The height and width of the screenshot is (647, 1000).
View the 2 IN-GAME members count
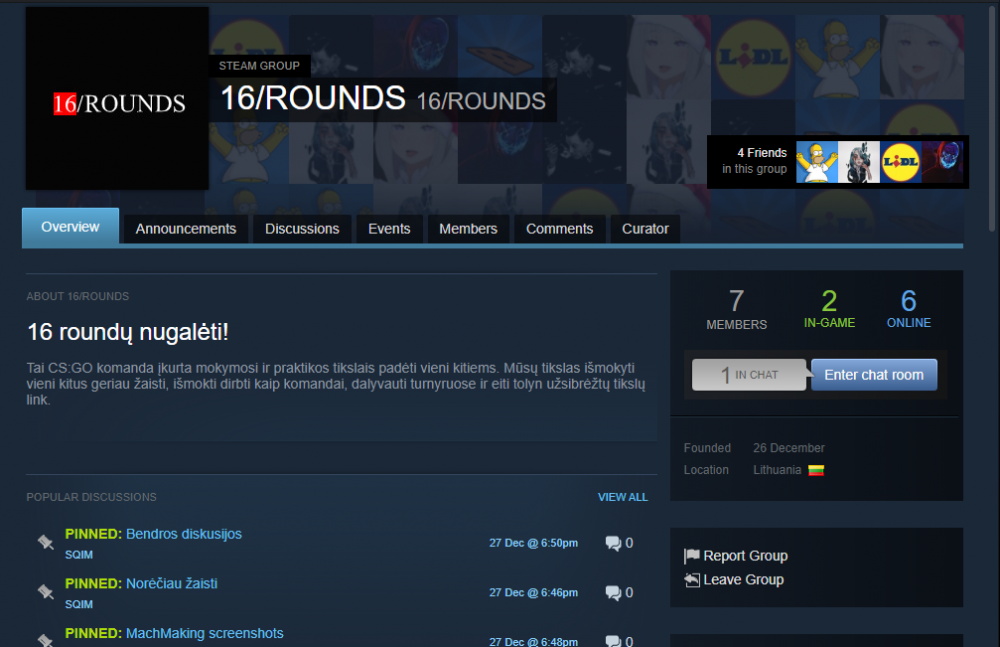tap(829, 309)
